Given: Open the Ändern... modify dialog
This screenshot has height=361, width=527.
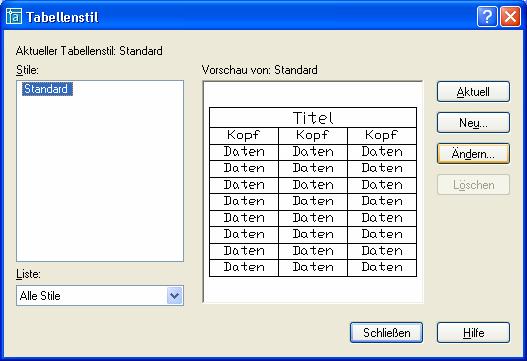Looking at the screenshot, I should (473, 154).
